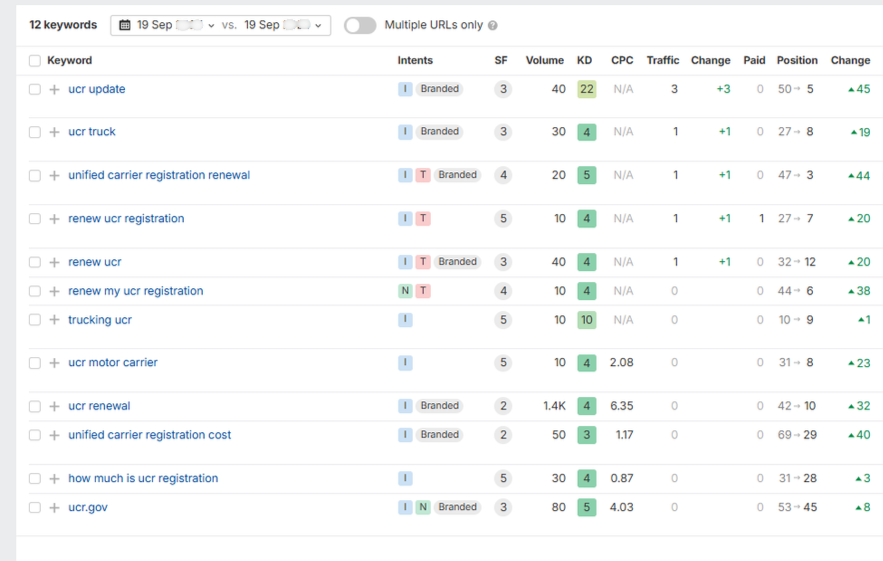Click plus icon beside renew ucr registration

pyautogui.click(x=54, y=219)
